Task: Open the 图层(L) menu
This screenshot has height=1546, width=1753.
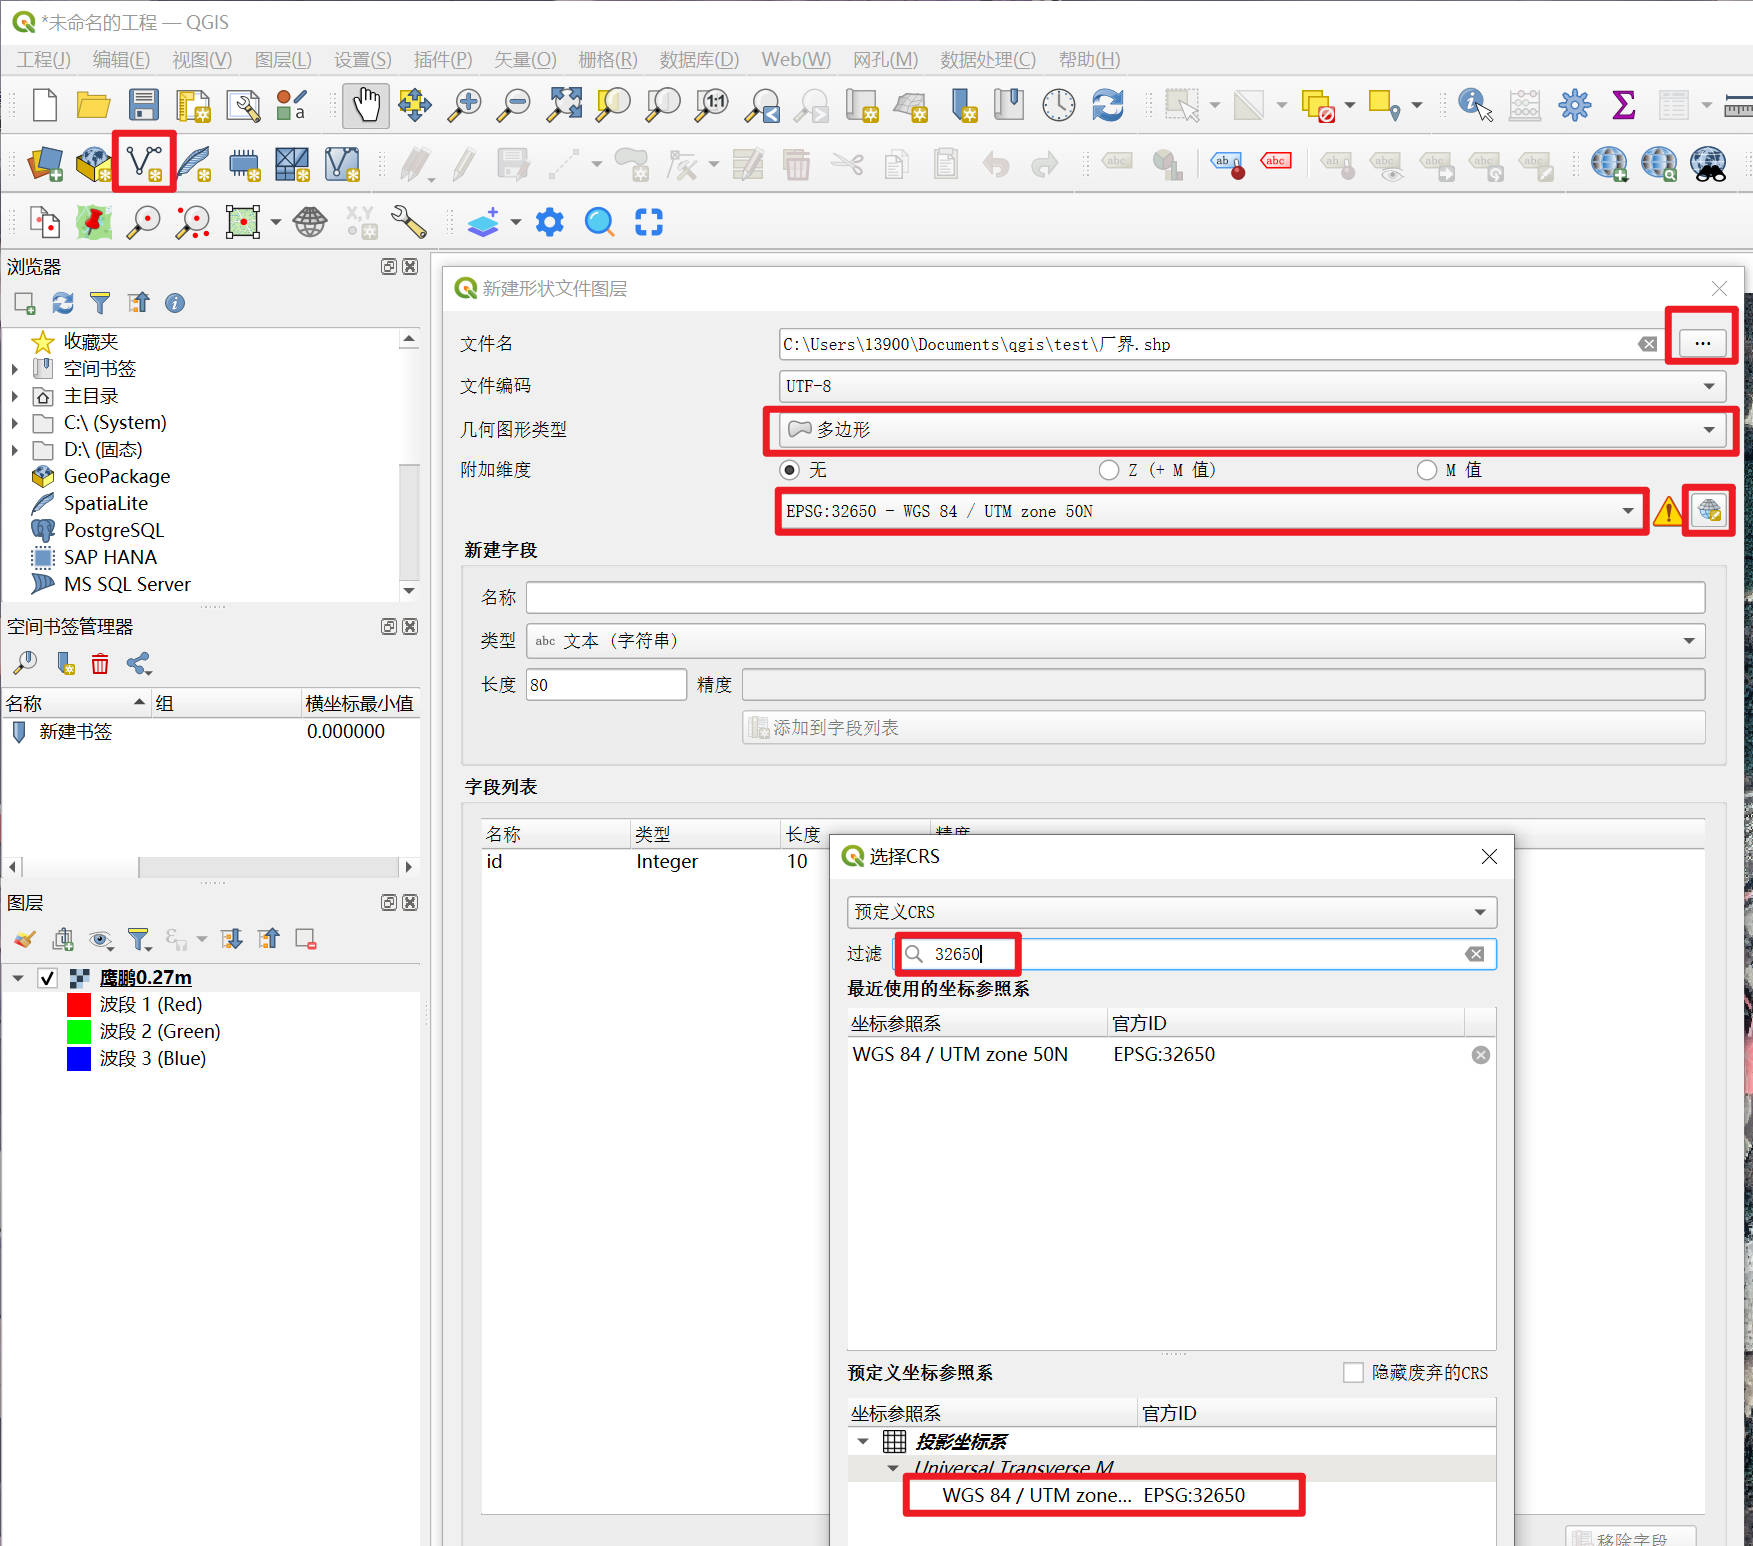Action: tap(283, 59)
